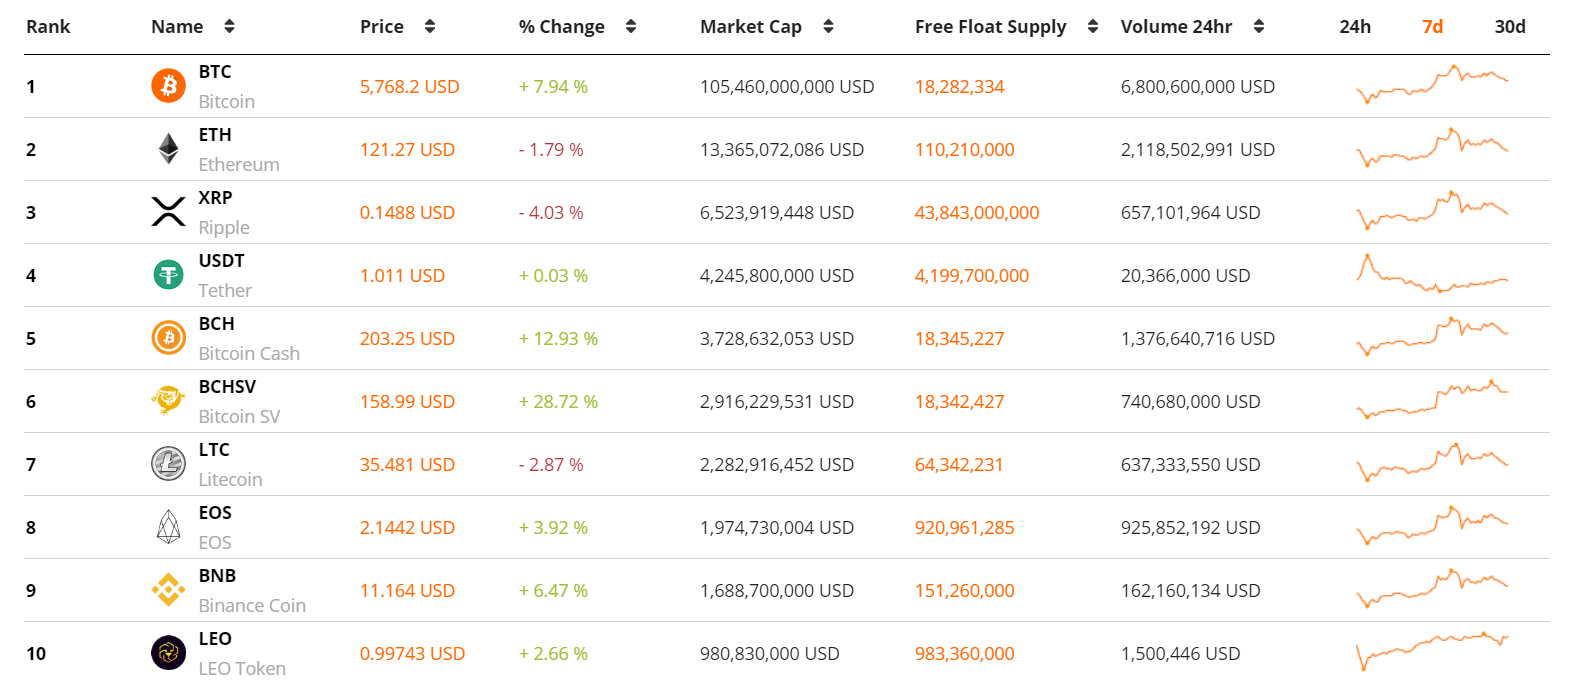Sort by Market Cap column arrows
The height and width of the screenshot is (680, 1573).
coord(828,27)
